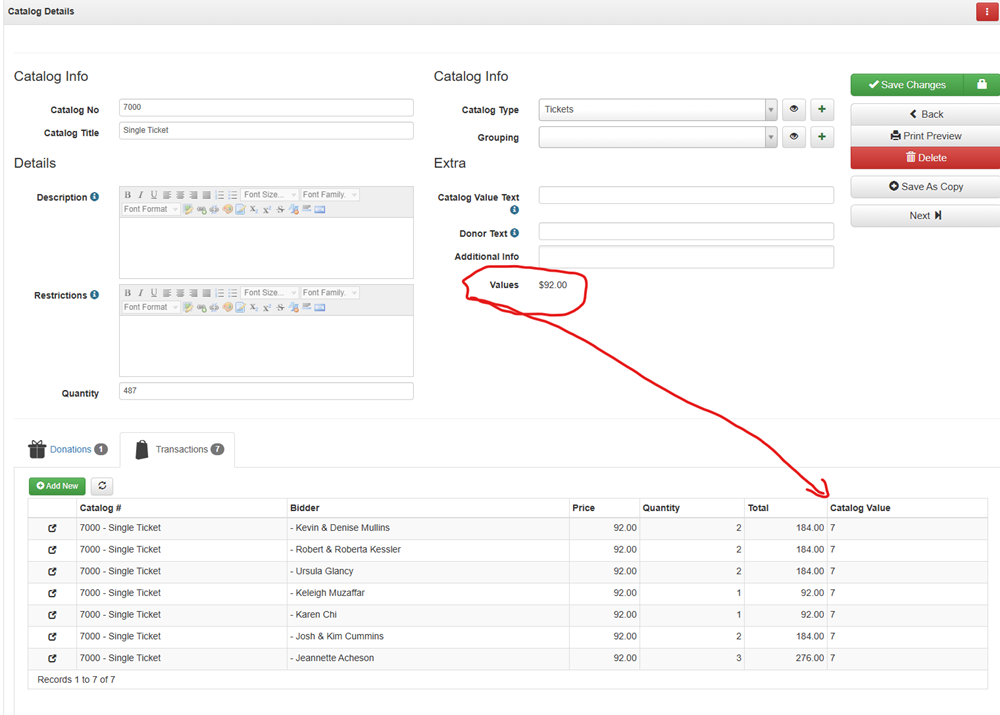Select the Transactions tab
This screenshot has height=715, width=1000.
click(x=178, y=450)
